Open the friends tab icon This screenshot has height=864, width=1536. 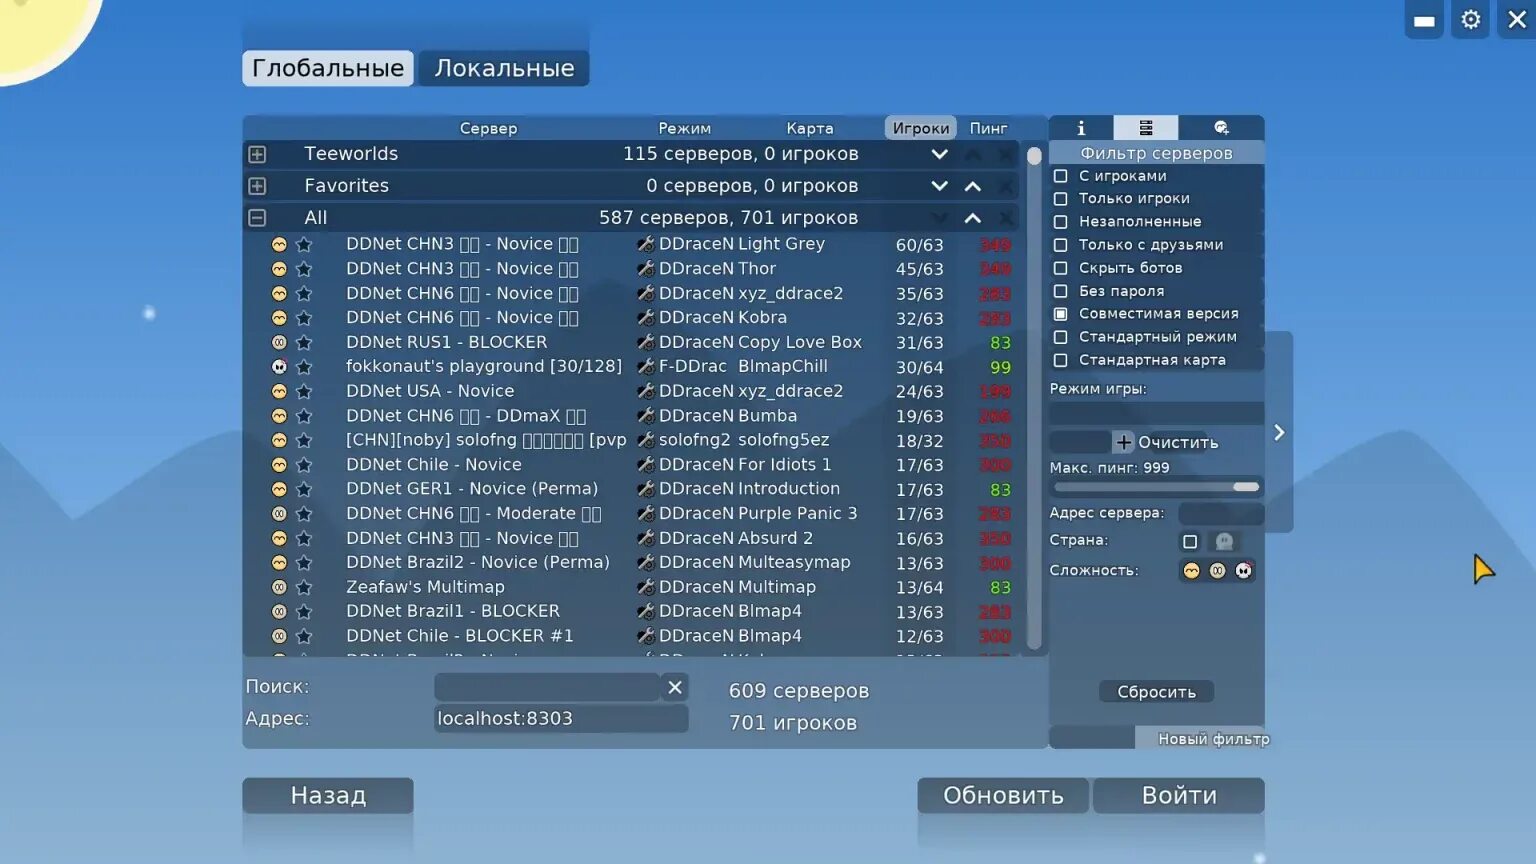1221,128
